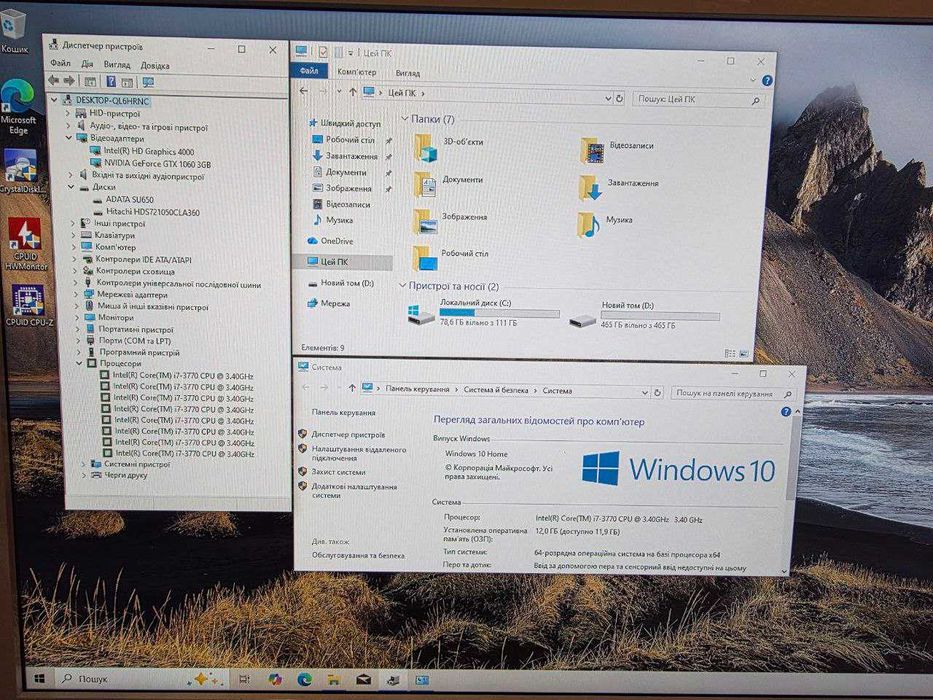Collapse the Процесори tree node
This screenshot has width=933, height=700.
tap(79, 363)
